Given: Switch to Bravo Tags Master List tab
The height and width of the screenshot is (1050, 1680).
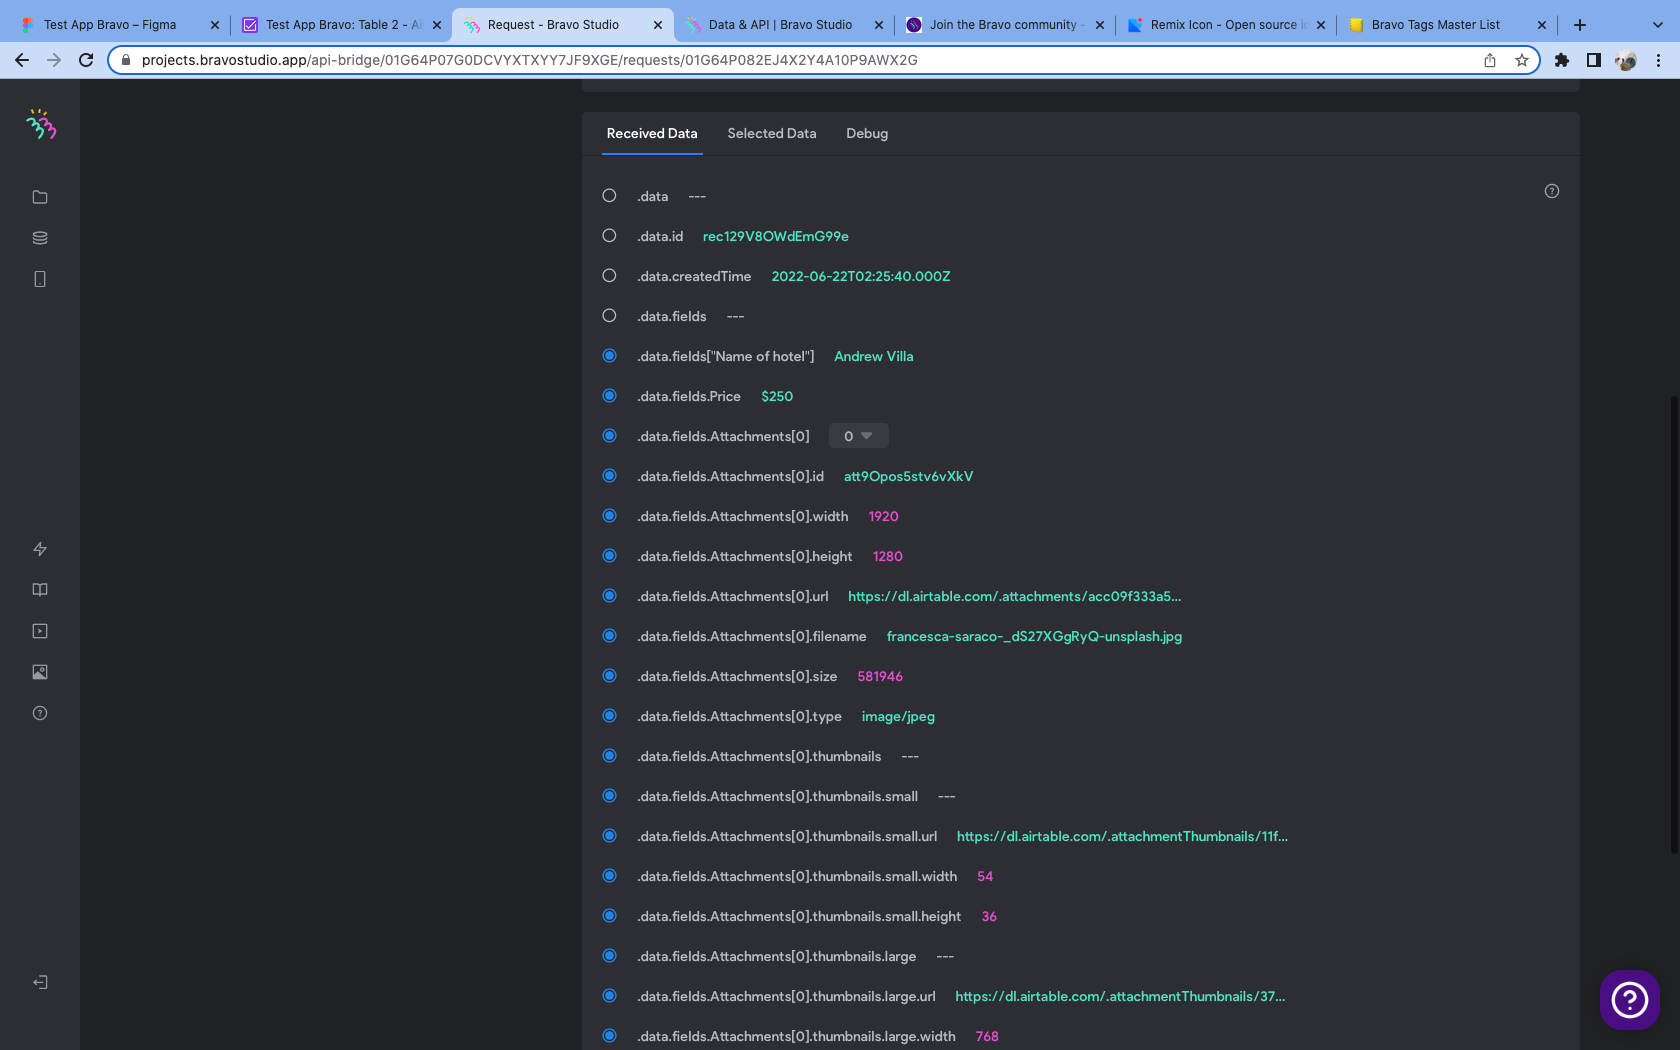Looking at the screenshot, I should point(1447,25).
